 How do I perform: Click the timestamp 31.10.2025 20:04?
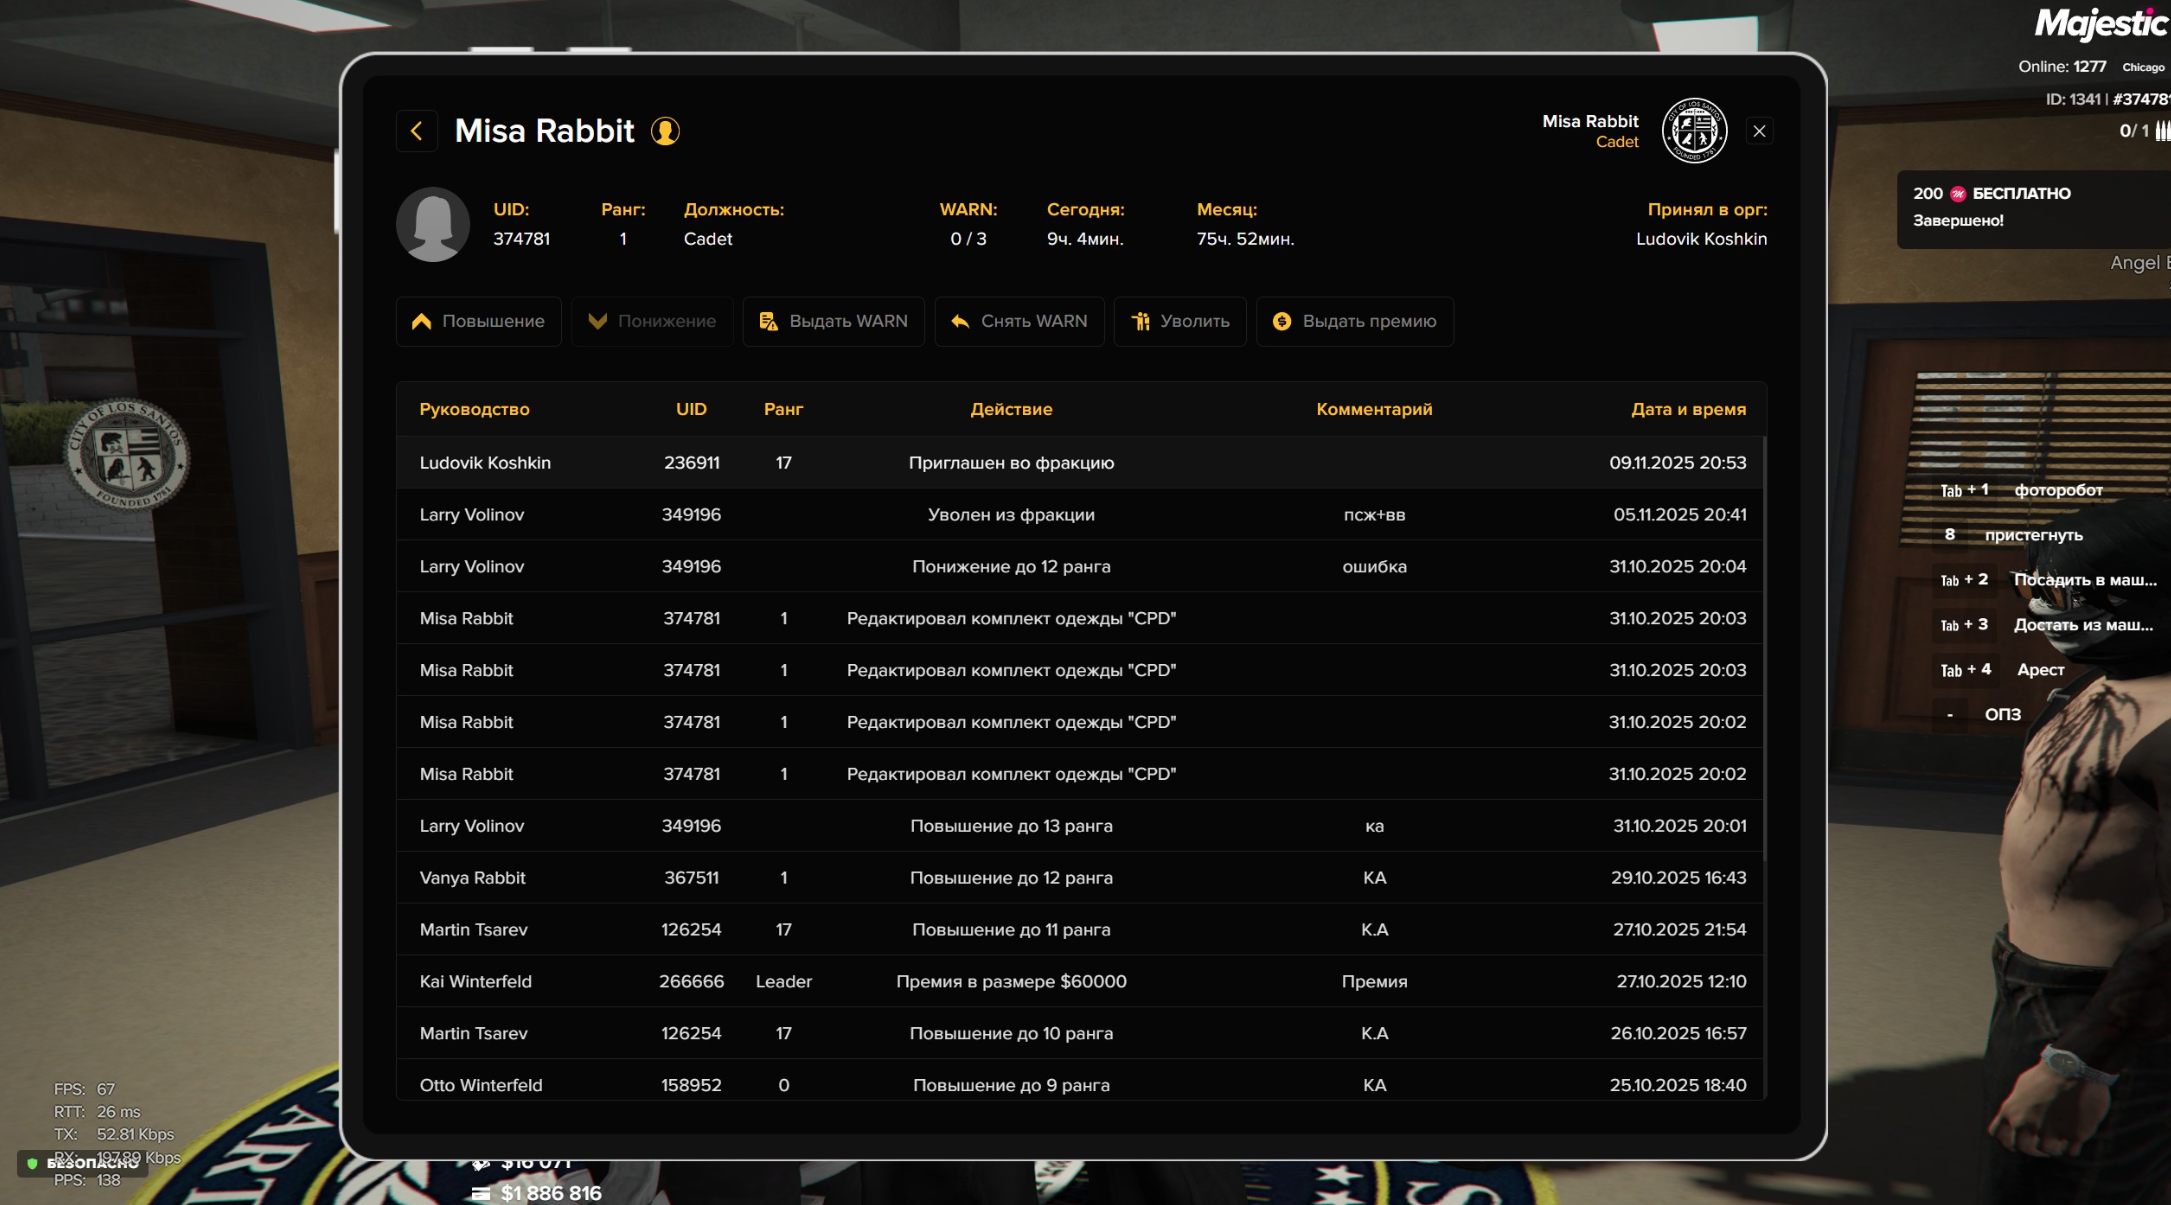coord(1678,567)
